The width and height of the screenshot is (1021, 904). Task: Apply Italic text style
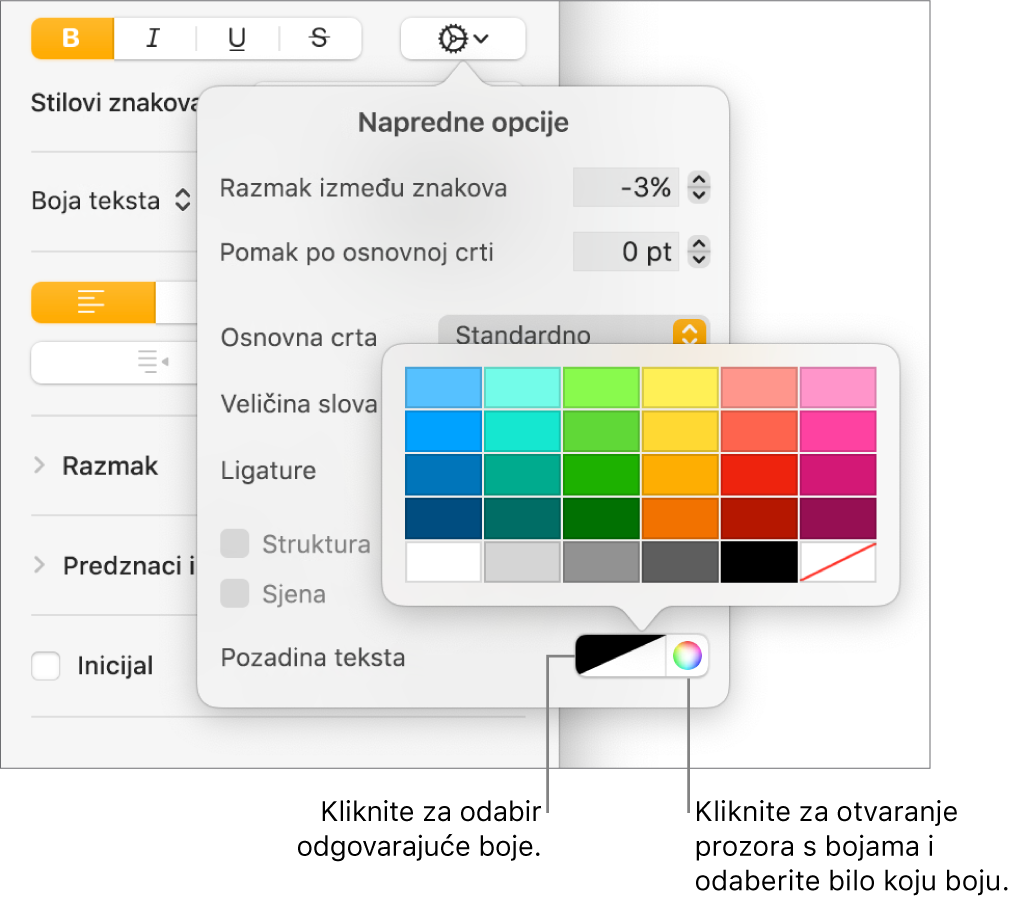tap(154, 38)
